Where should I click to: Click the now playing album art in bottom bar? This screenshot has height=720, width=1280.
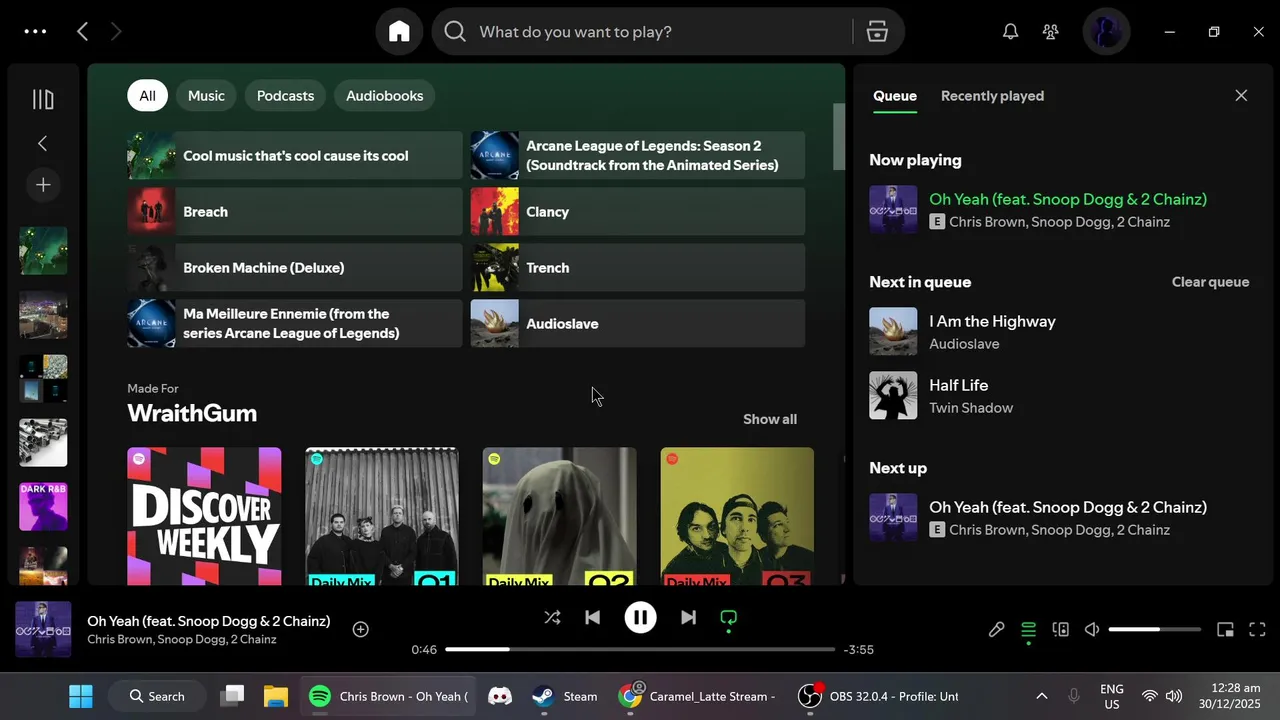click(x=43, y=629)
